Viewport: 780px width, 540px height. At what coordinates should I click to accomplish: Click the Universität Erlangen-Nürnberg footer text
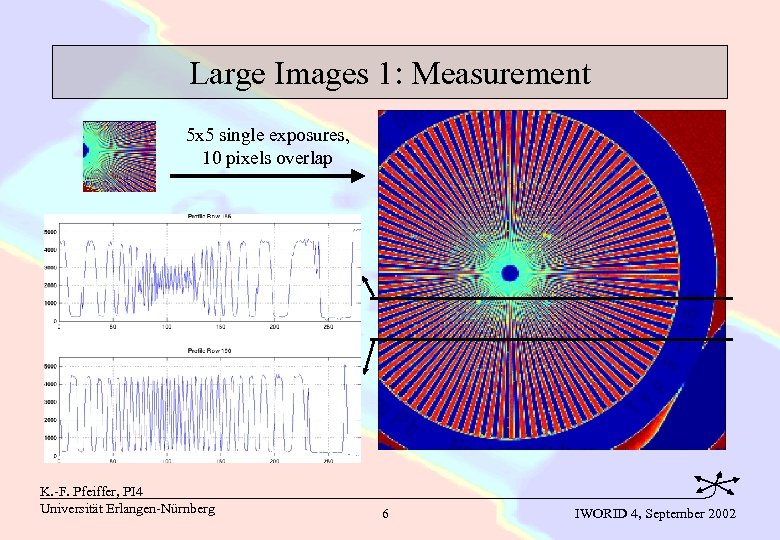tap(127, 509)
